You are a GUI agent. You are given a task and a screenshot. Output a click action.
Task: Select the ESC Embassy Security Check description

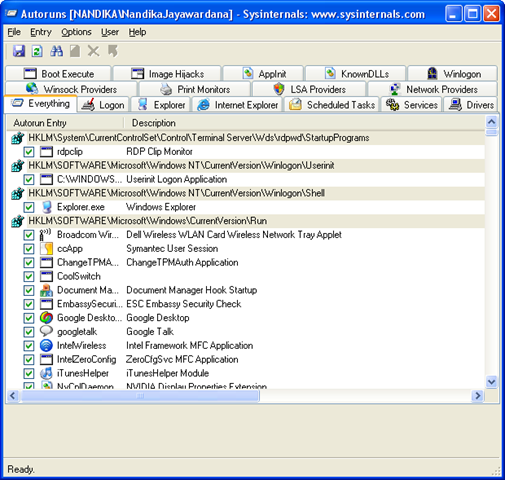pyautogui.click(x=184, y=304)
